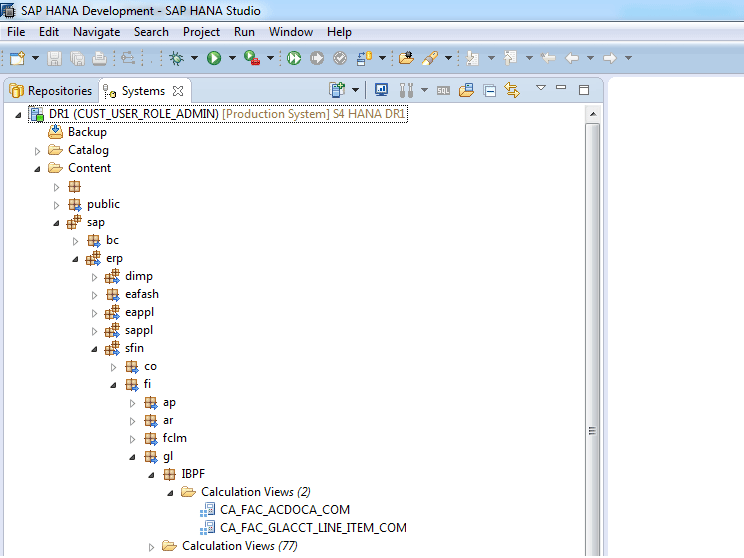Collapse the DR1 system node
This screenshot has width=744, height=558.
tap(18, 115)
